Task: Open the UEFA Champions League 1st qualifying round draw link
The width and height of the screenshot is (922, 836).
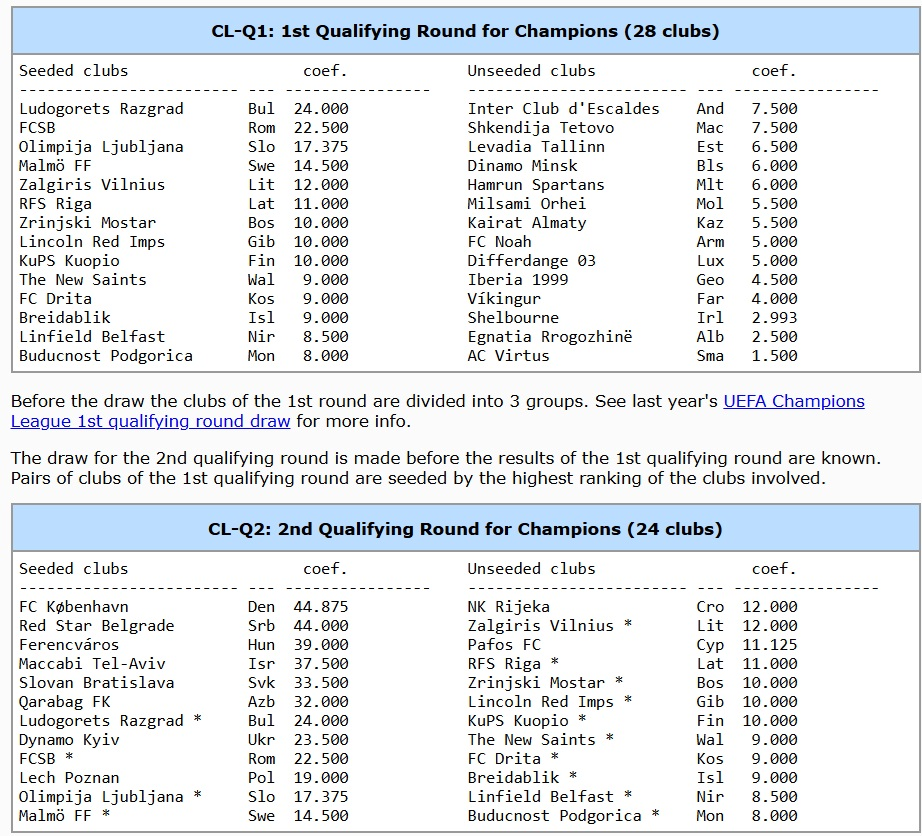Action: (x=793, y=401)
